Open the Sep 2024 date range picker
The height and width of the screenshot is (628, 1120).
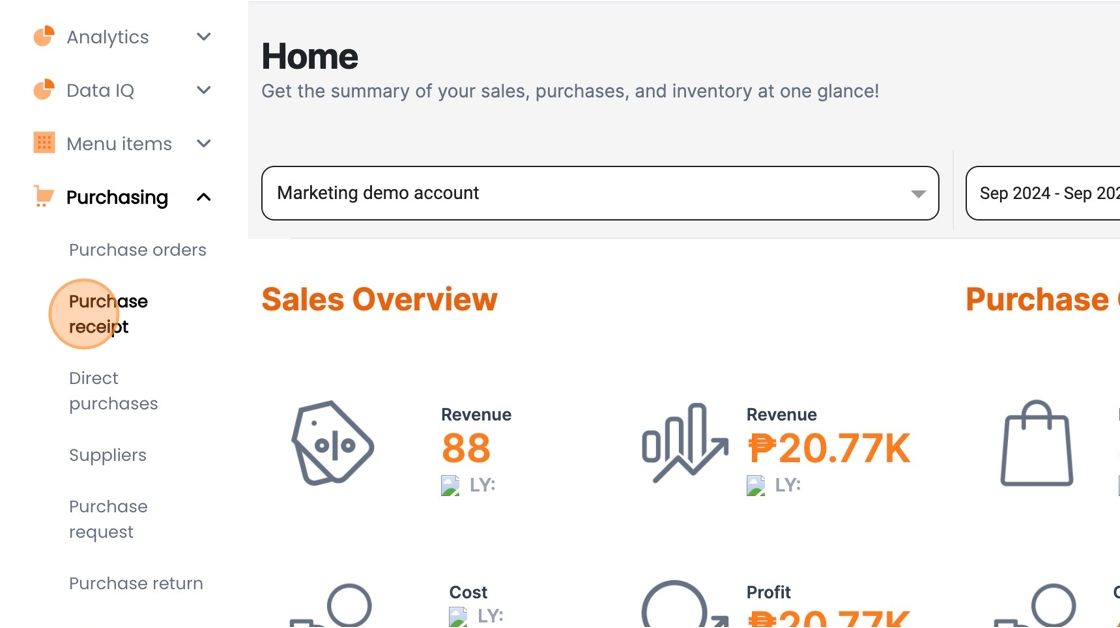click(x=1043, y=193)
